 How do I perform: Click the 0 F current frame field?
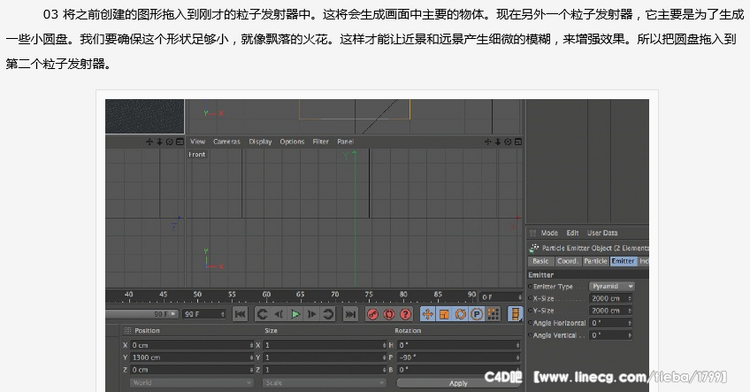(x=500, y=297)
